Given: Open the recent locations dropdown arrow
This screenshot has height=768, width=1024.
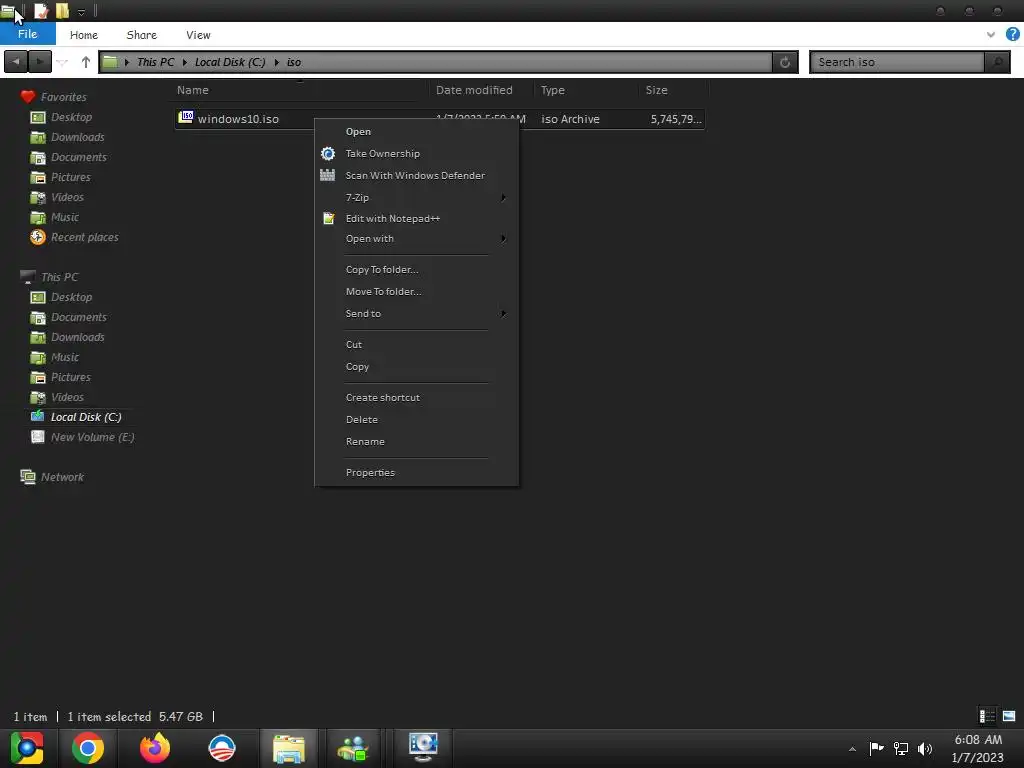Looking at the screenshot, I should 62,63.
